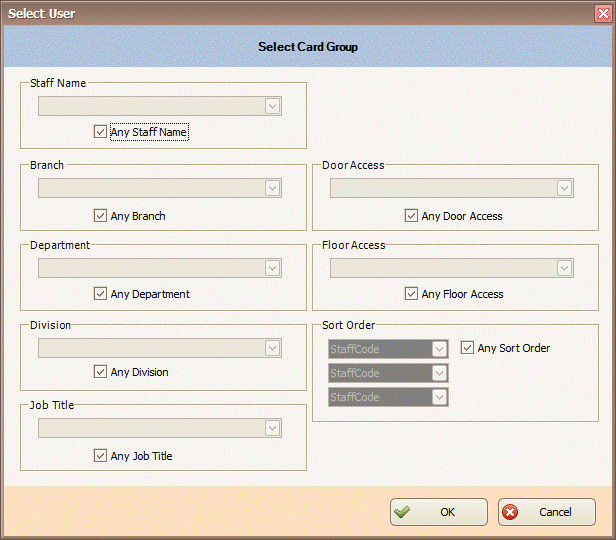Expand the second StaffCode sort dropdown
This screenshot has width=616, height=540.
point(439,373)
